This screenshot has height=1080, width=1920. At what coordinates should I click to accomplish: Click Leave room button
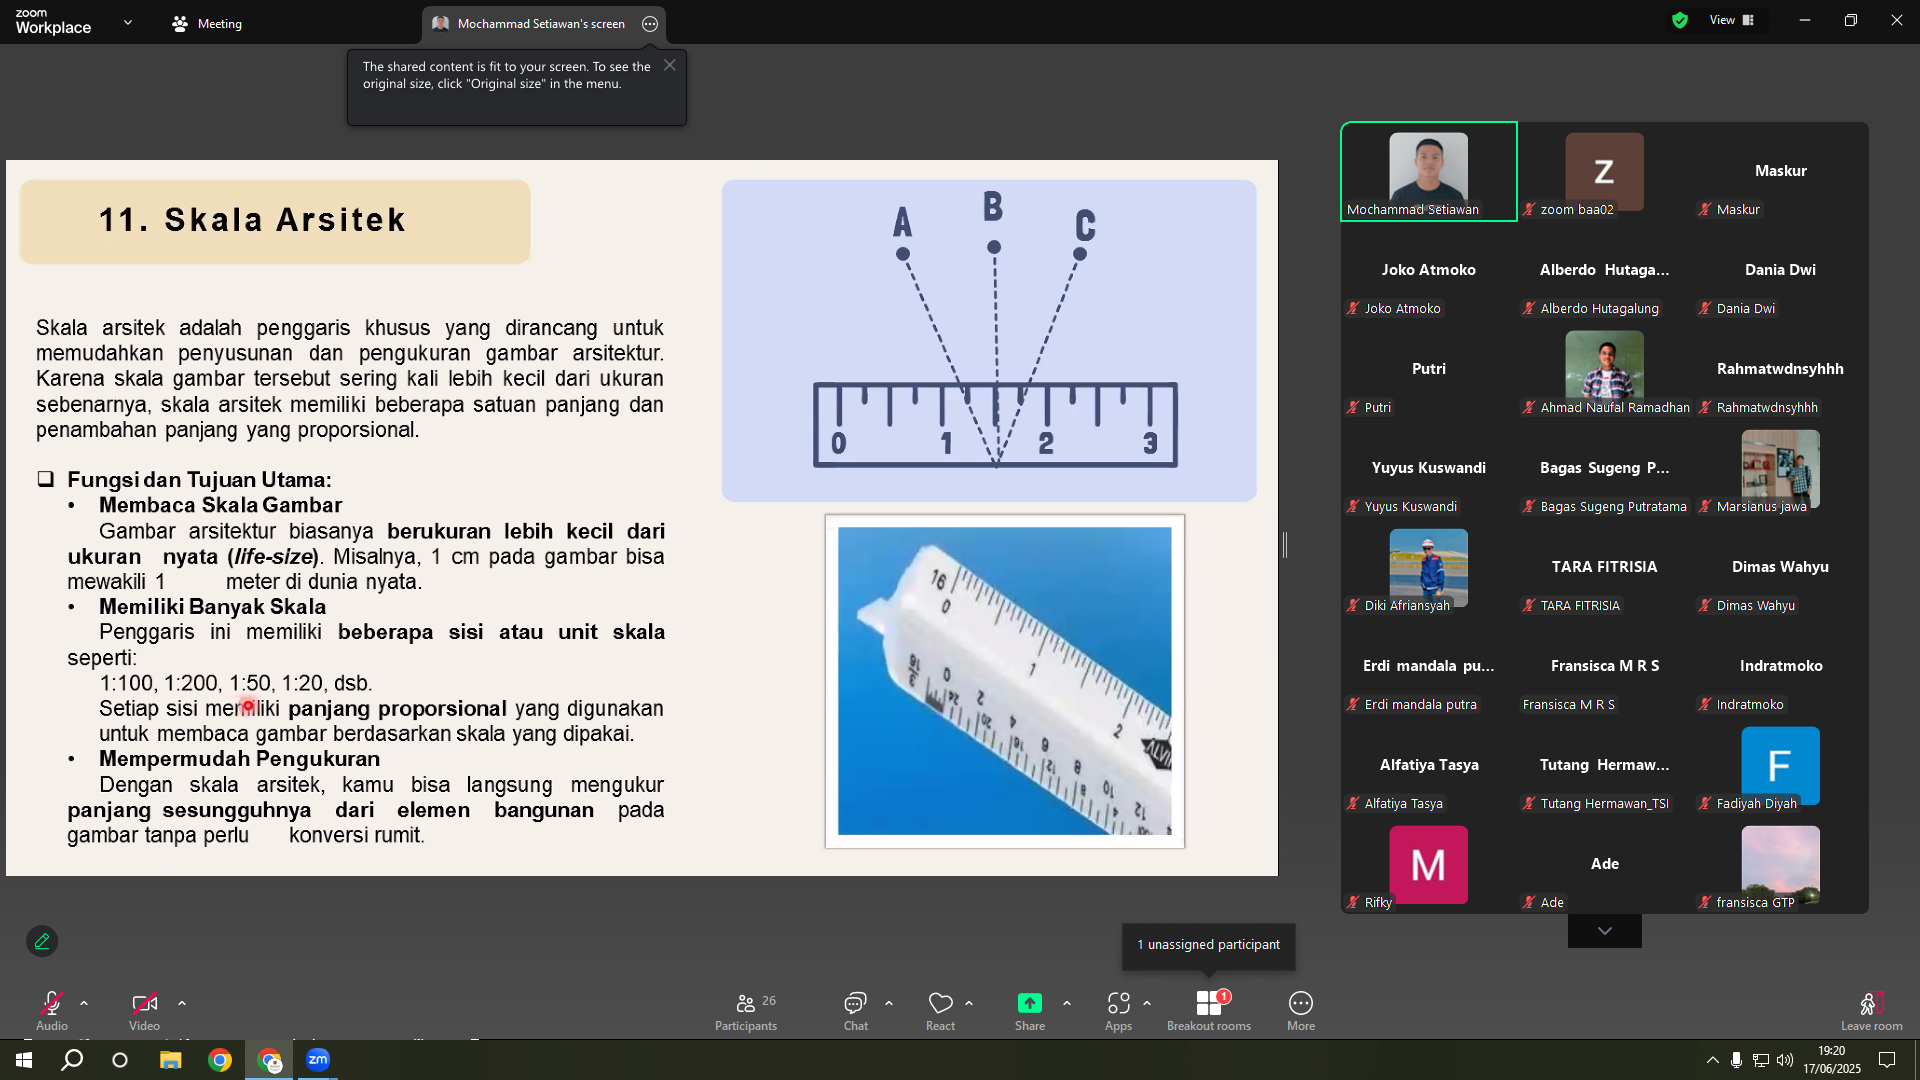1872,1010
